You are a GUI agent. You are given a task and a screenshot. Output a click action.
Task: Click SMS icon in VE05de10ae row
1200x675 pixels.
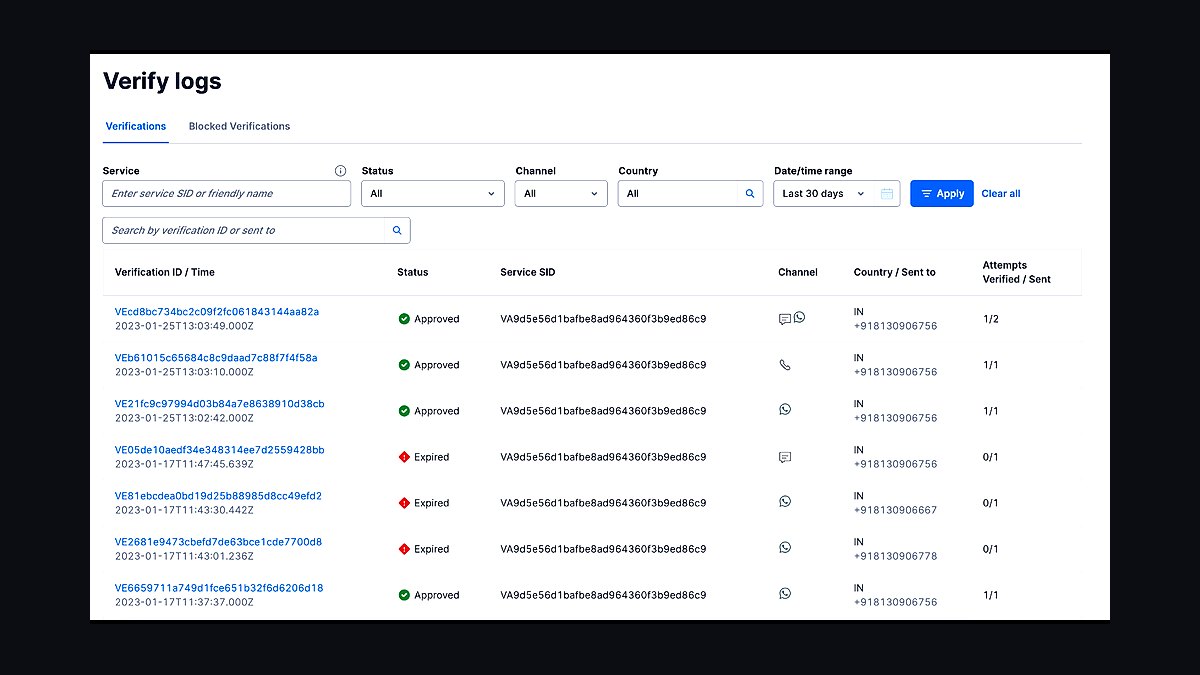tap(785, 457)
